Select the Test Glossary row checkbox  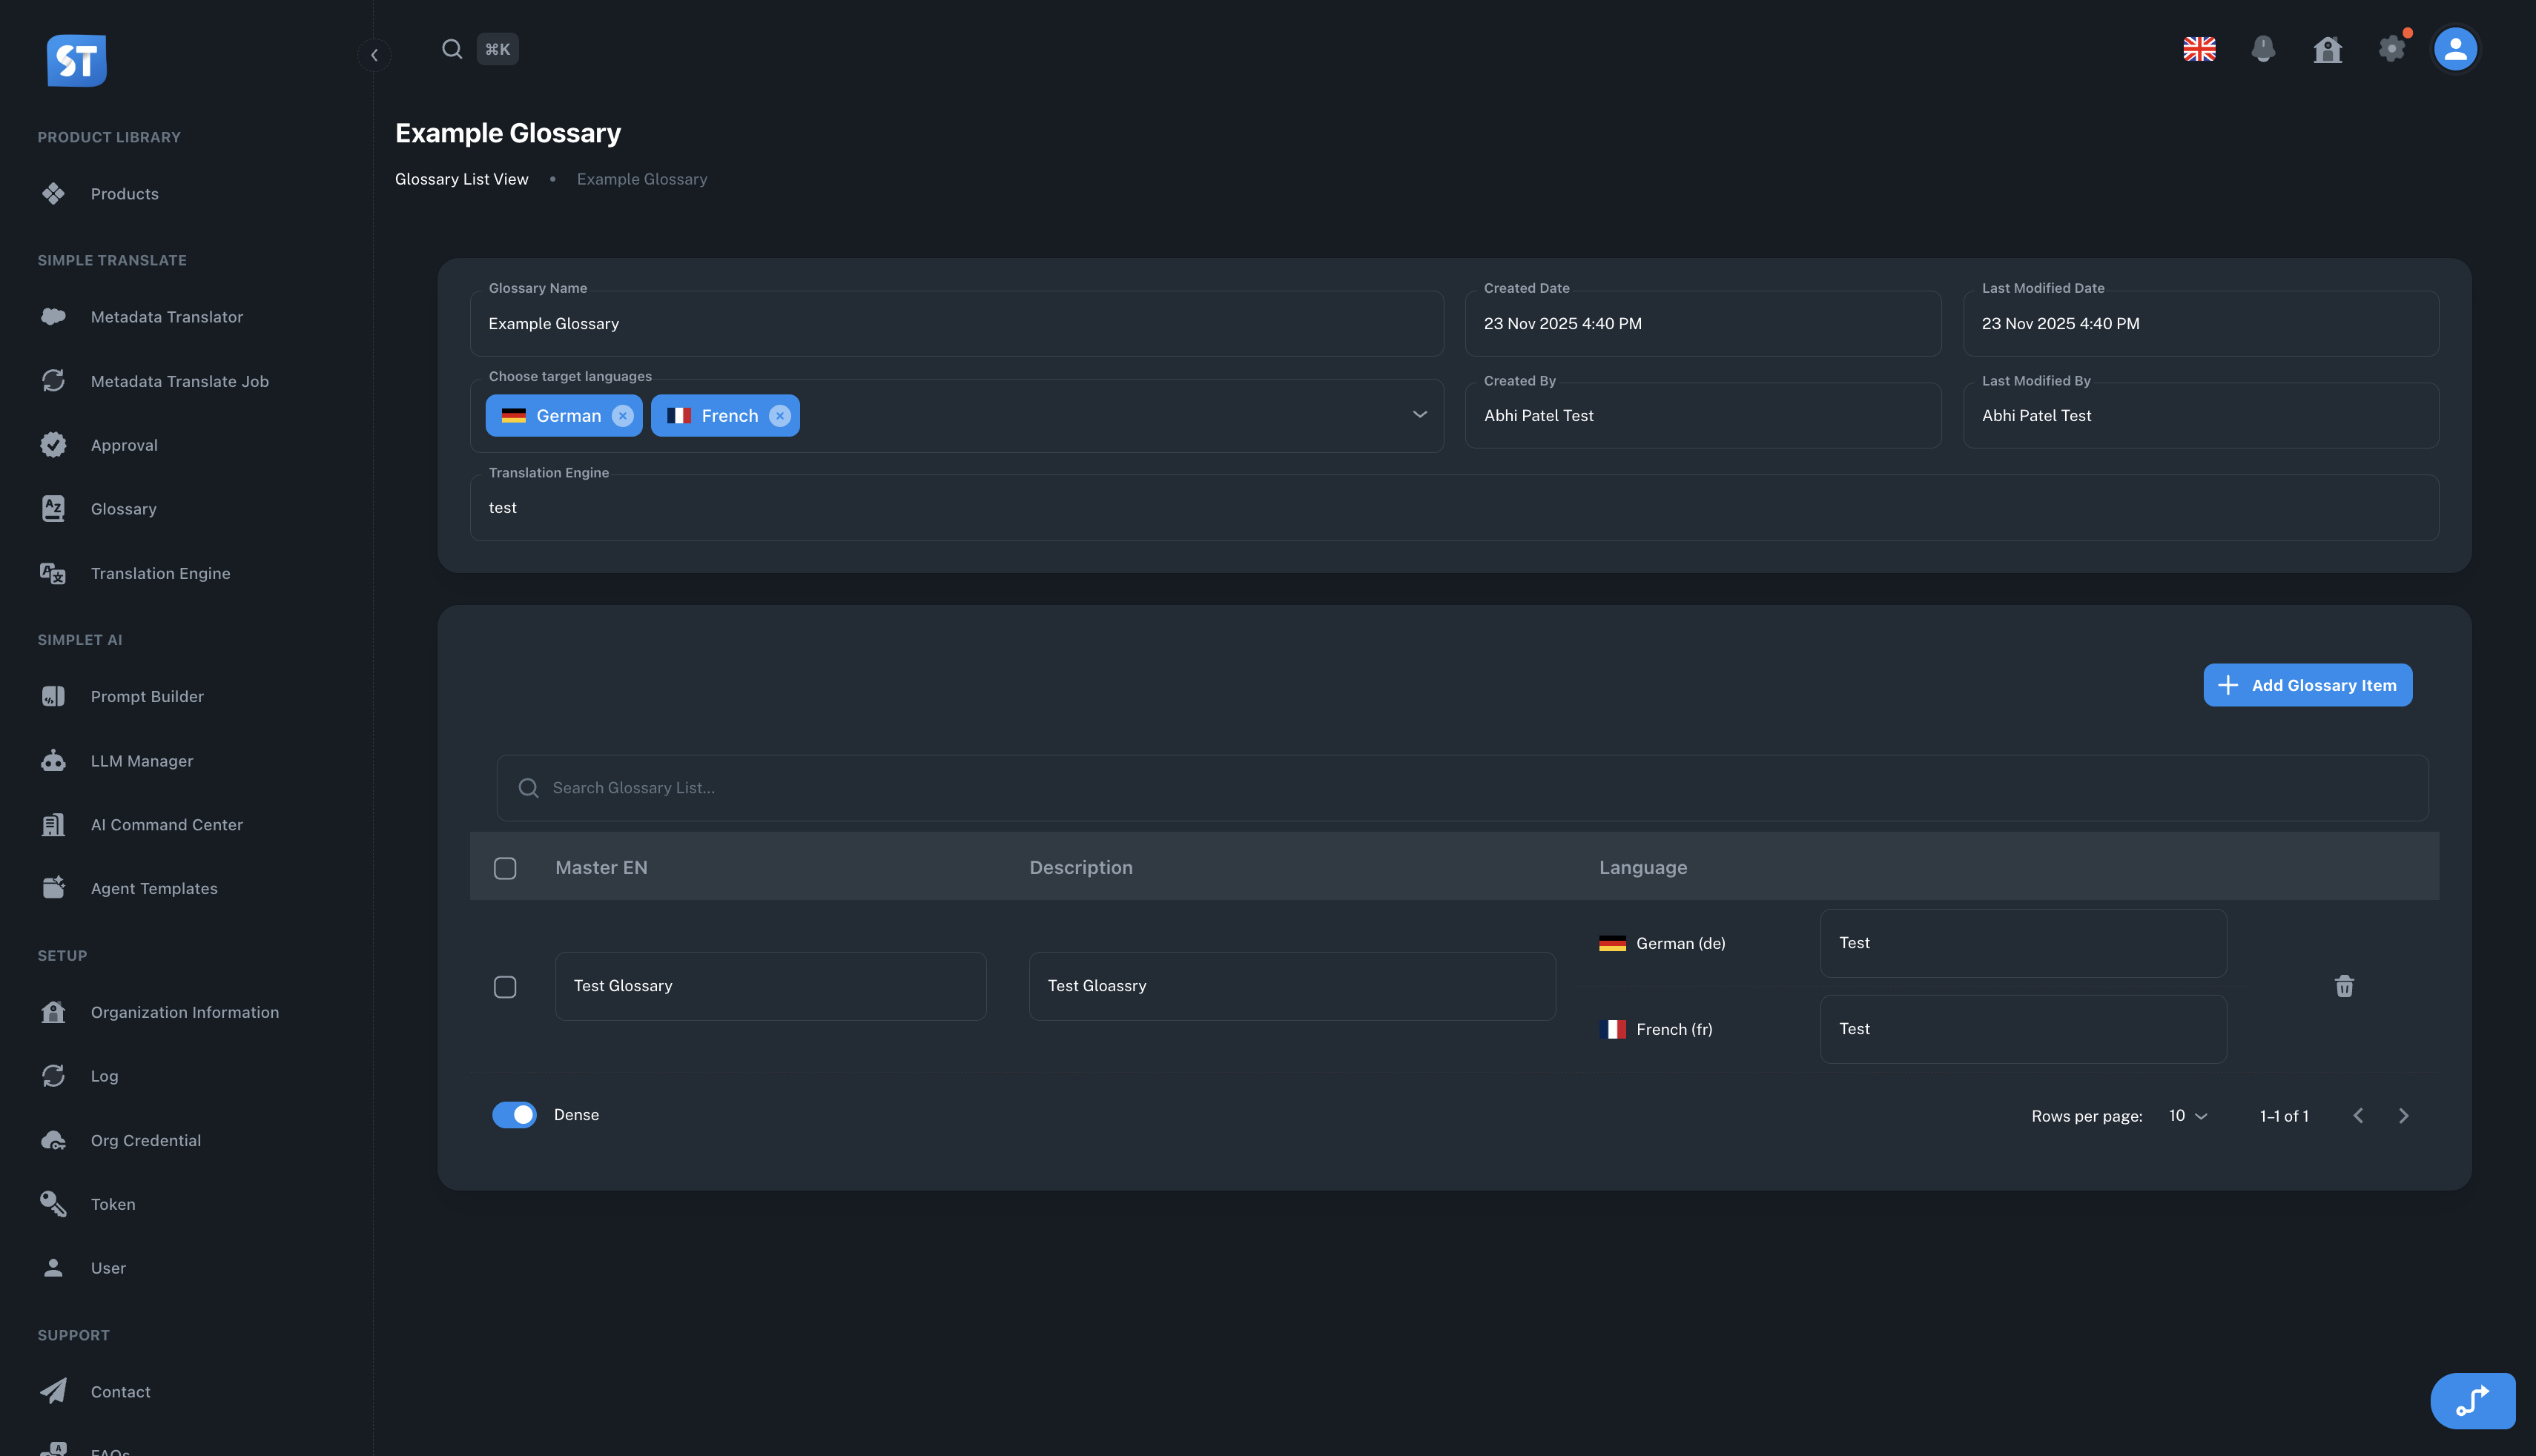[505, 986]
